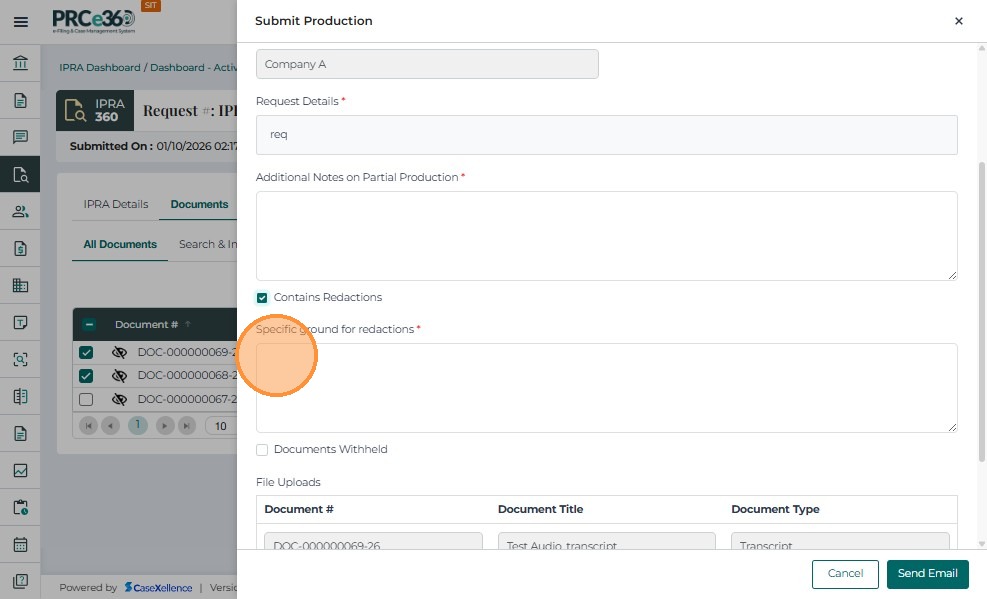Switch to the IPRA Details tab
Viewport: 987px width, 599px height.
pos(116,204)
